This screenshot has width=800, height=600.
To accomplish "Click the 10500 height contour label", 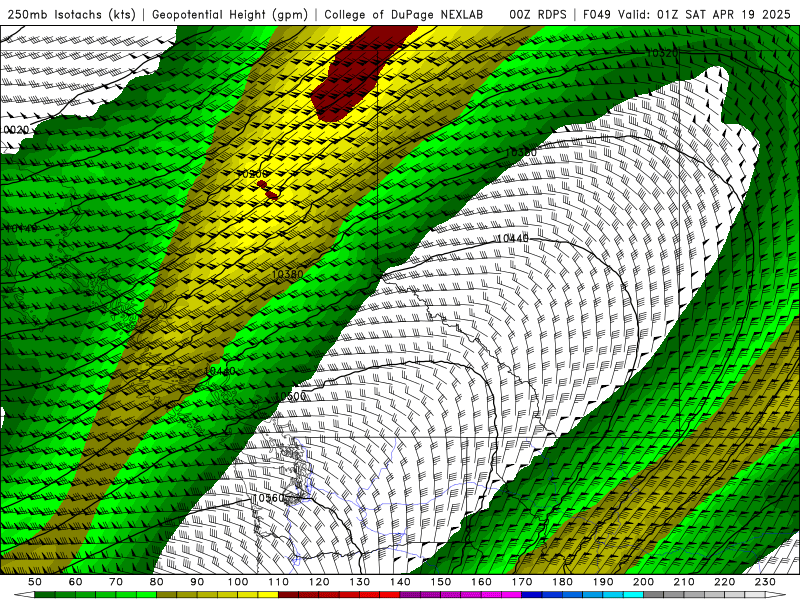I will coord(290,396).
